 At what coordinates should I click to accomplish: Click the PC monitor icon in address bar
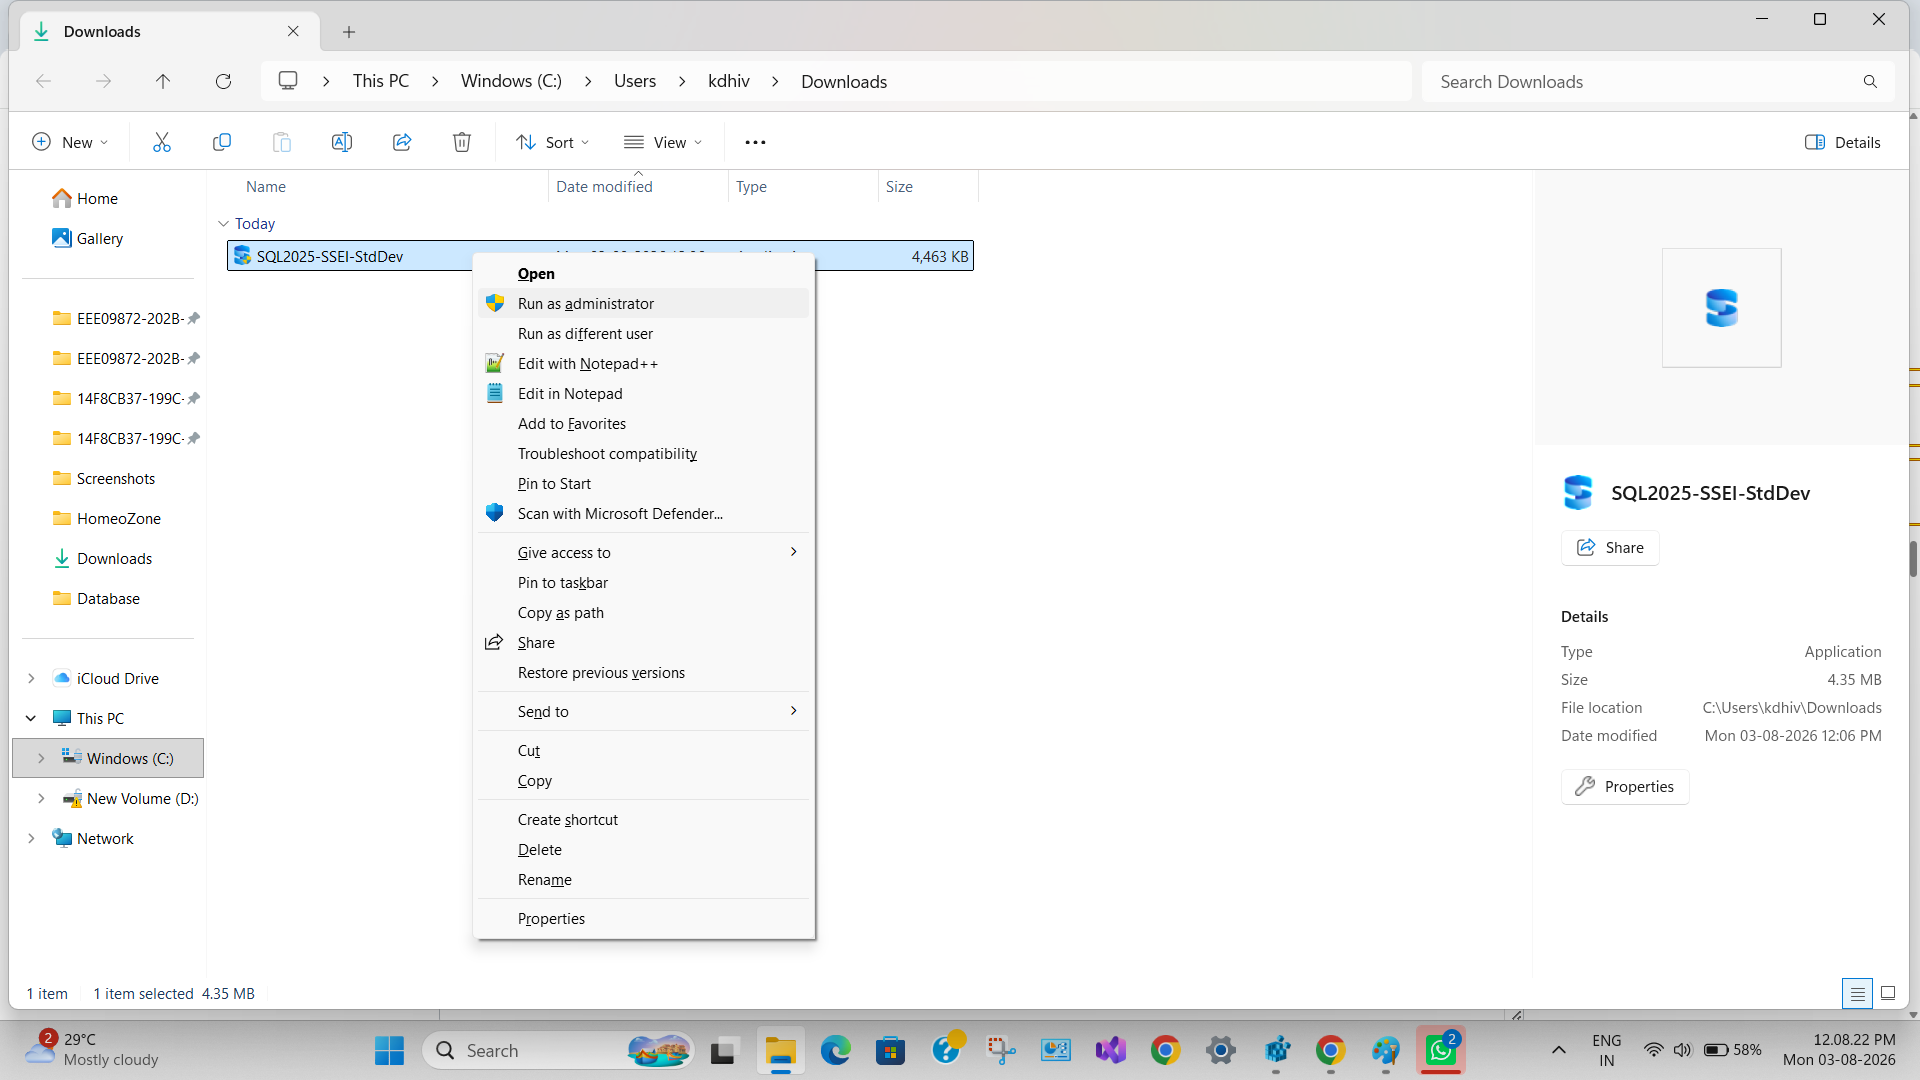point(288,81)
